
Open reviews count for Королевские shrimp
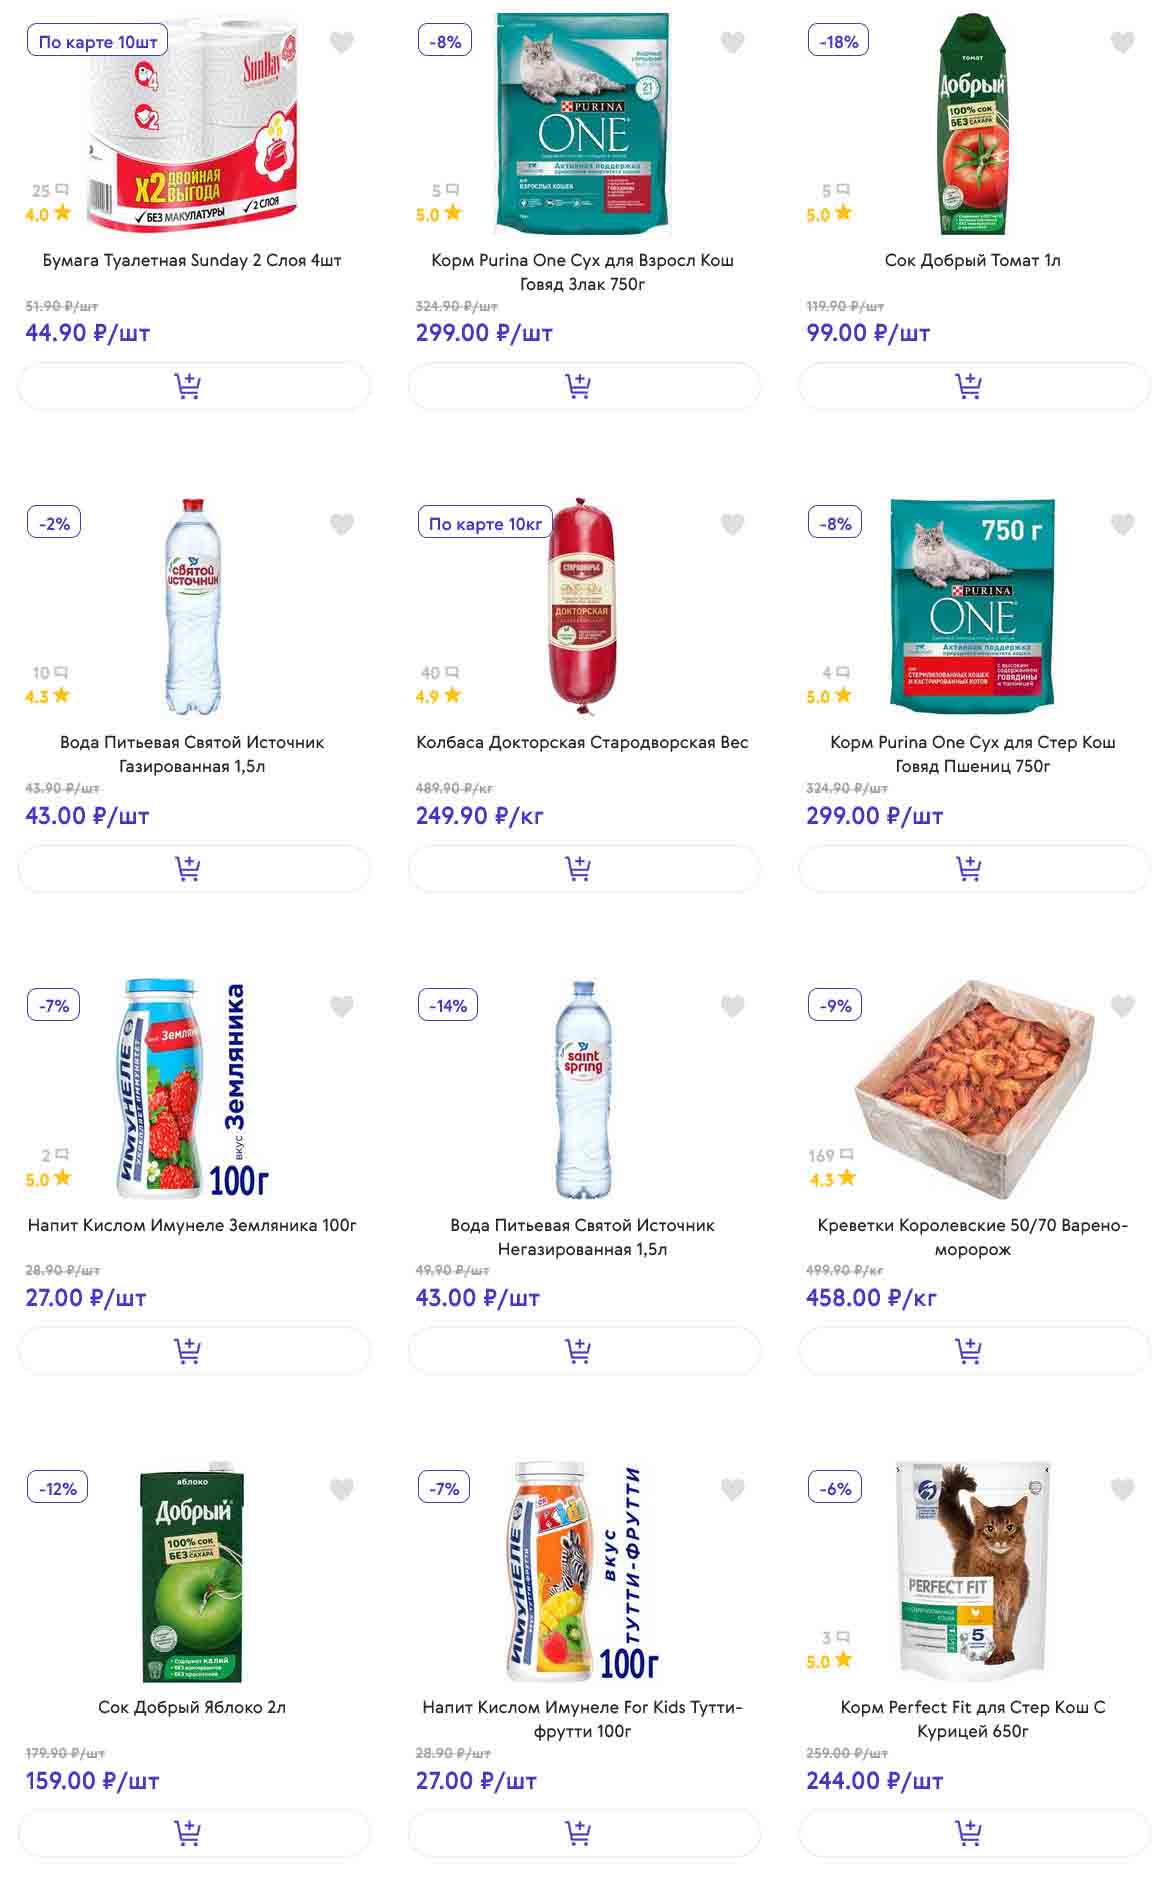(830, 1156)
